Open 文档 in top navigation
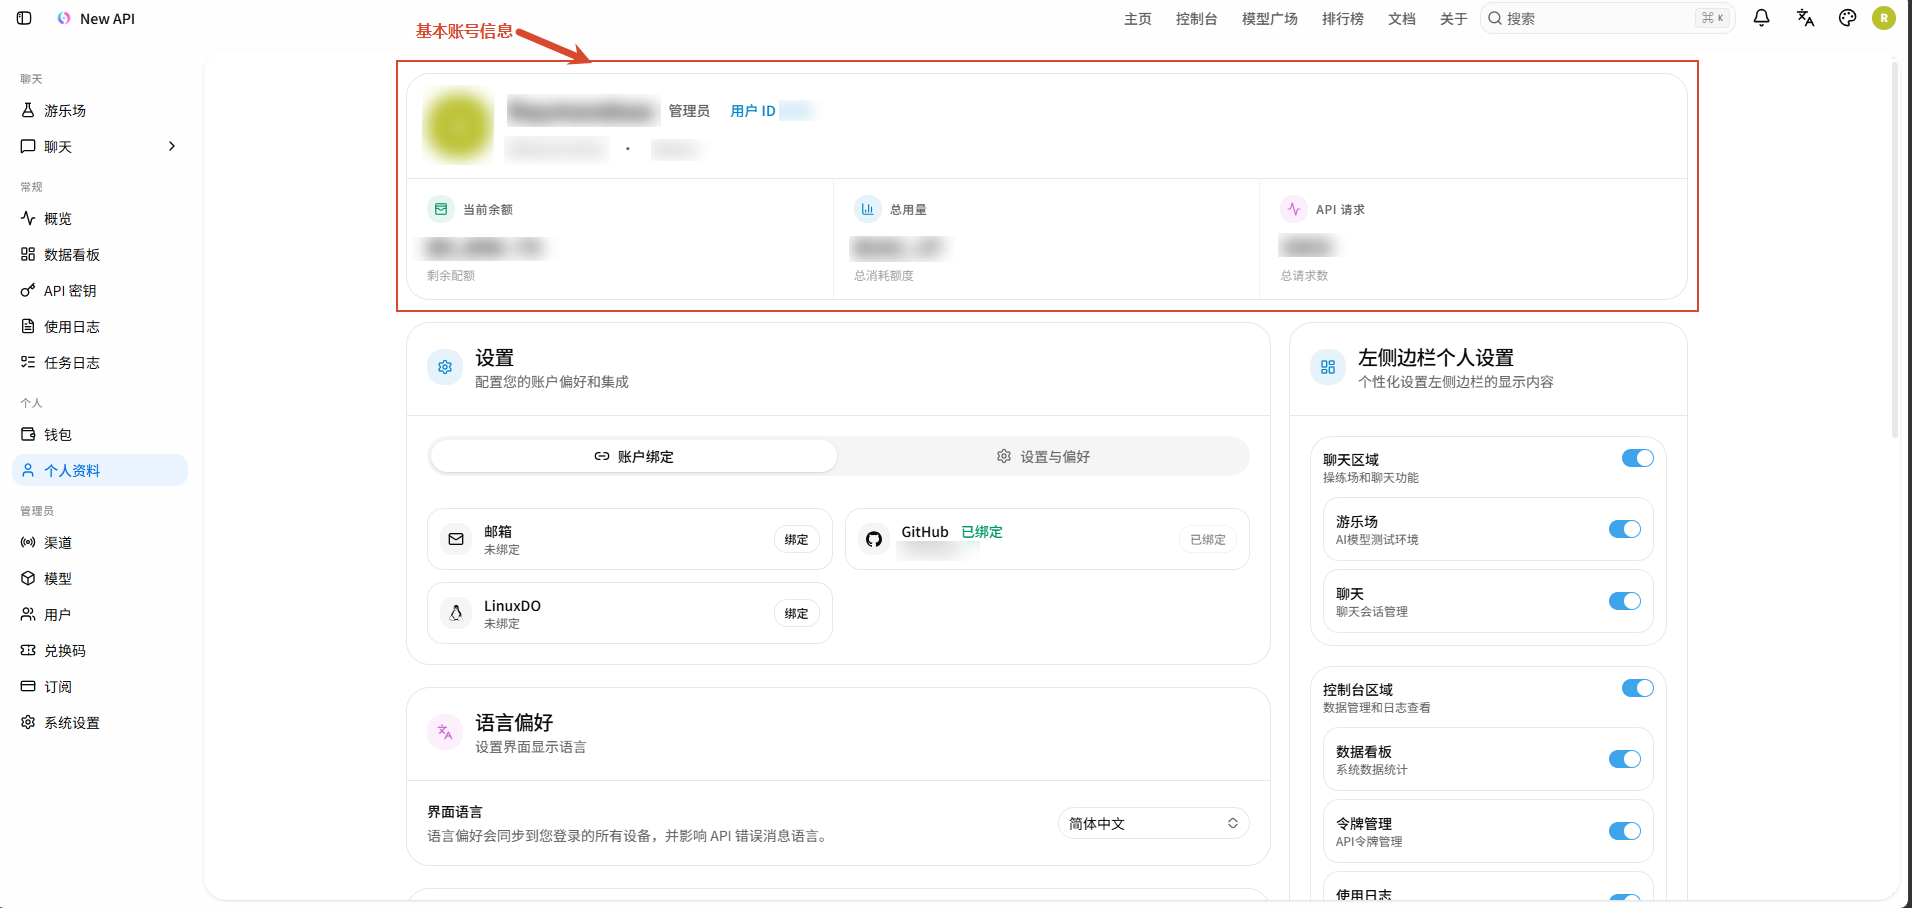The image size is (1912, 908). (1401, 19)
